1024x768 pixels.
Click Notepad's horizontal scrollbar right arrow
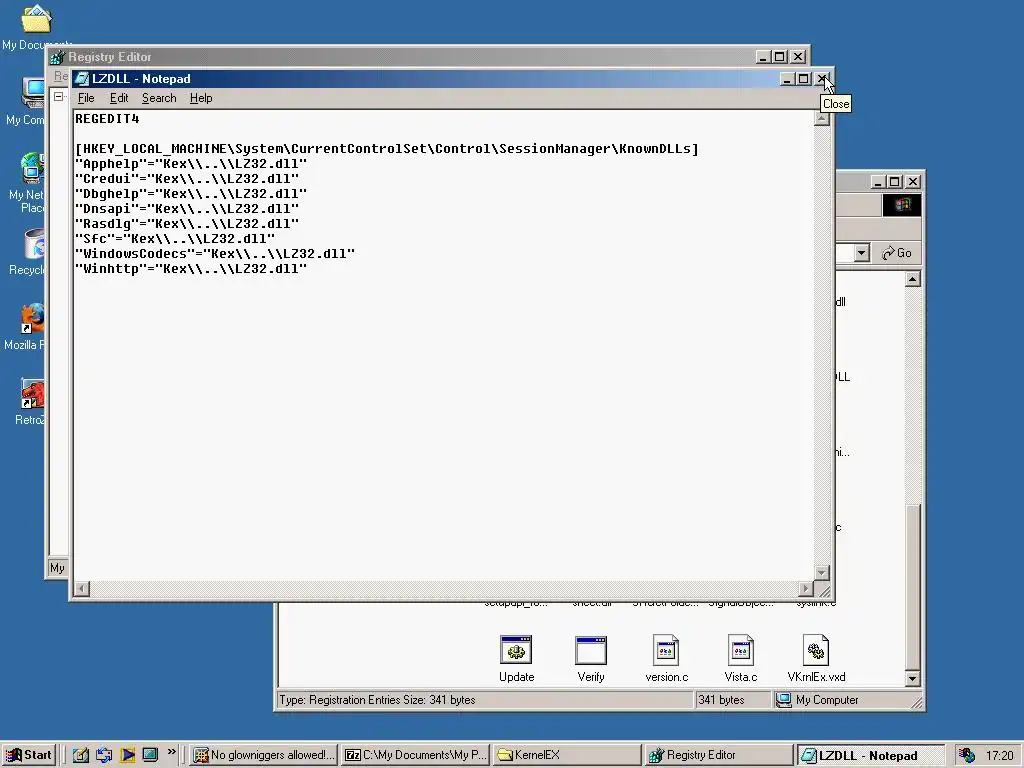point(806,588)
